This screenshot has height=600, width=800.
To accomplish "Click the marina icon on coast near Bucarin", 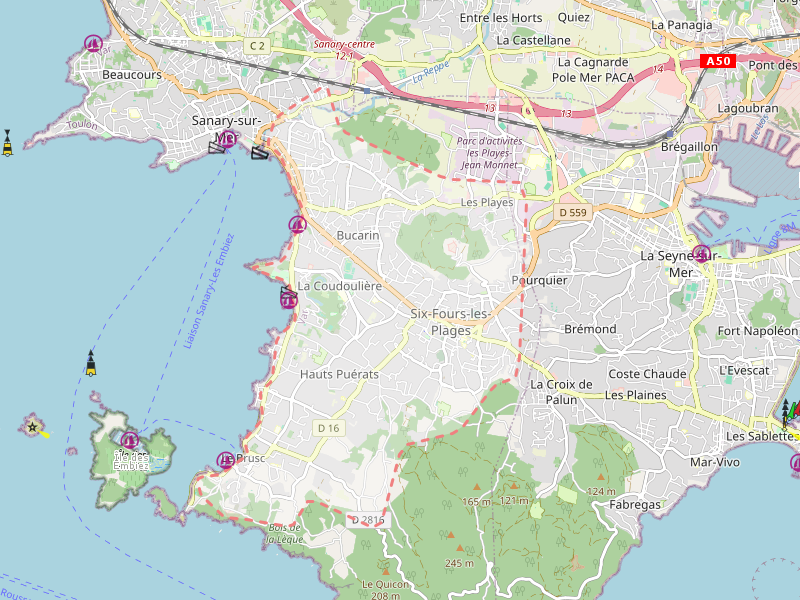I will [x=297, y=225].
